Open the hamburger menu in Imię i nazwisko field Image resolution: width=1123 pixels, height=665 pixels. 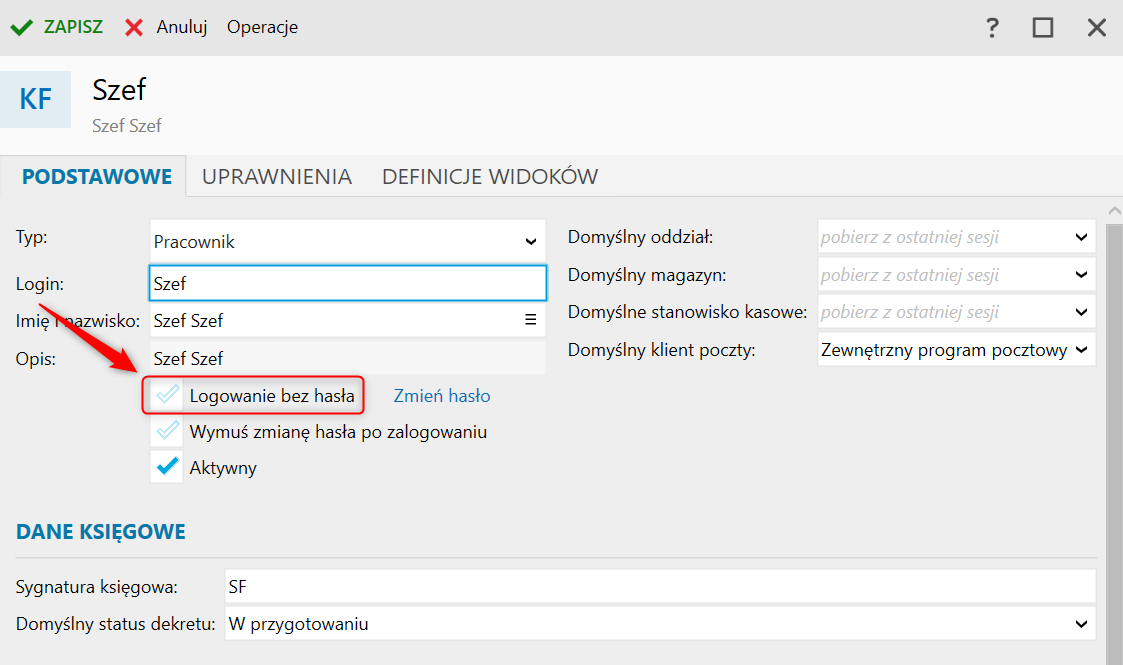click(x=531, y=320)
